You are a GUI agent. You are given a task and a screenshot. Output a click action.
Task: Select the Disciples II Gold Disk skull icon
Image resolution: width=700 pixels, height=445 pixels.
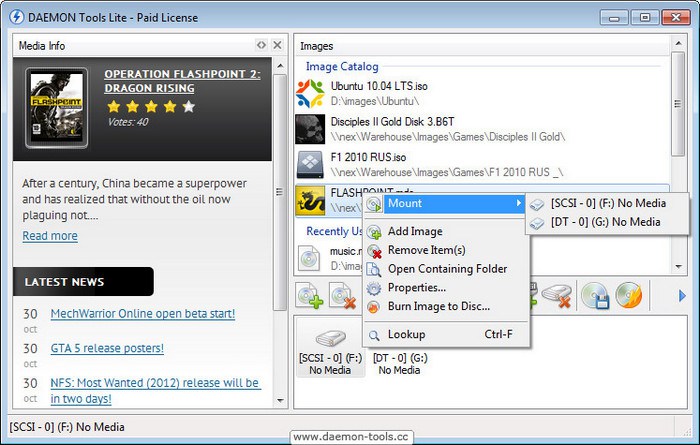point(310,129)
